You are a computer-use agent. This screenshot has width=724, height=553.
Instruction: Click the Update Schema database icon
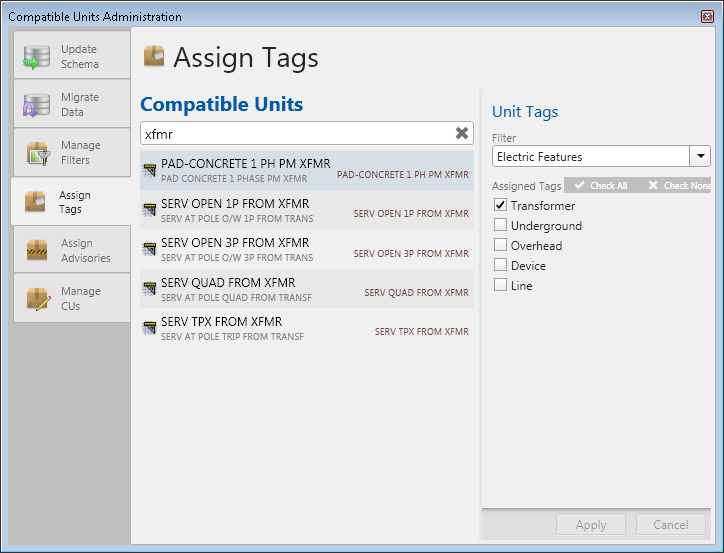point(37,56)
